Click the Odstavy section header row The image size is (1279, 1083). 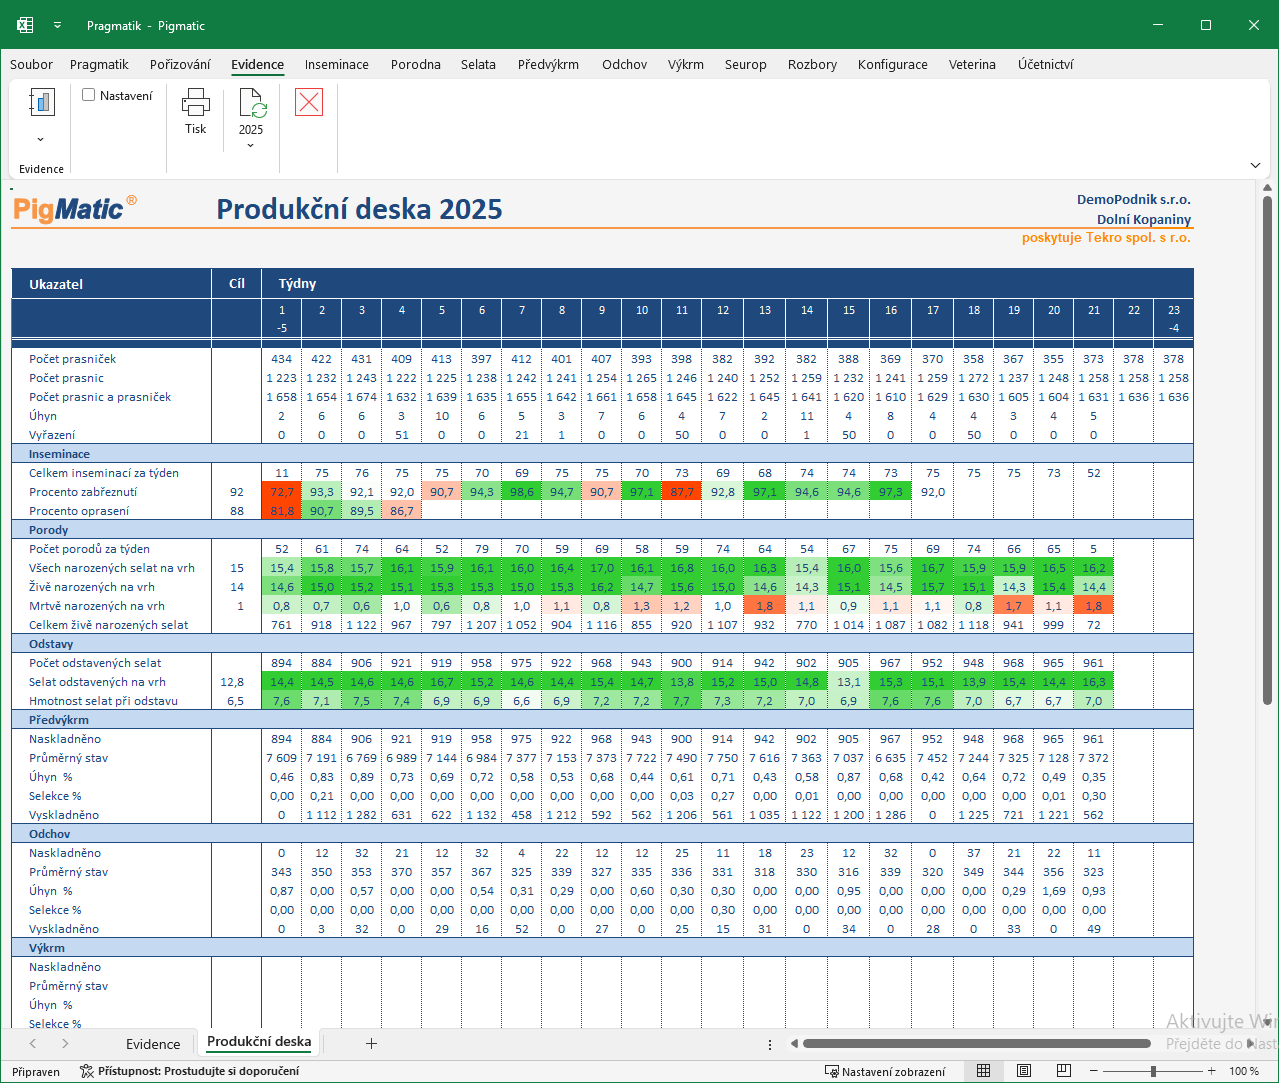pyautogui.click(x=603, y=644)
